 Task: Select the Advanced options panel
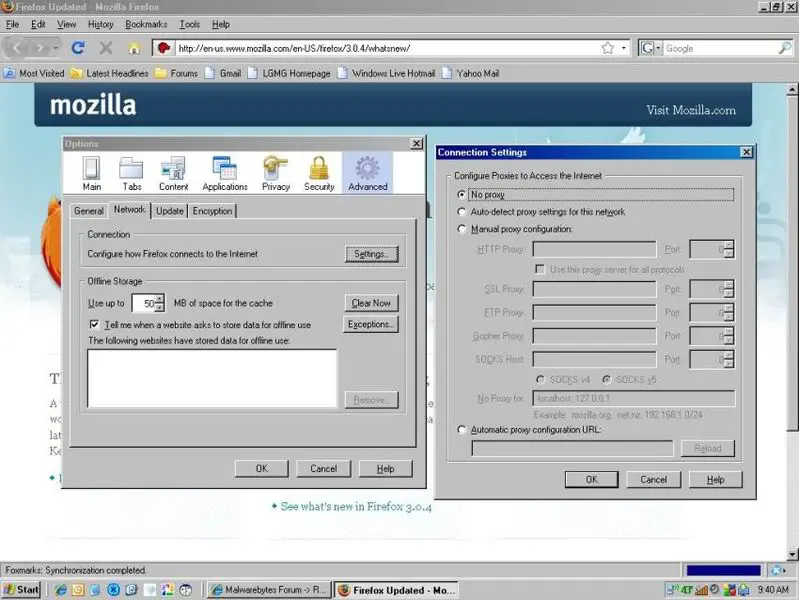click(x=367, y=173)
